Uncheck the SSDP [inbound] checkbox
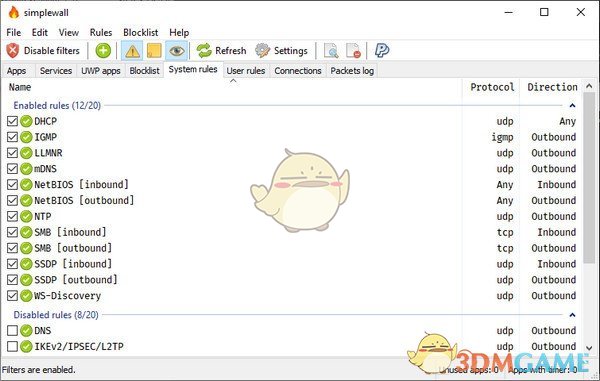This screenshot has width=600, height=381. 12,264
